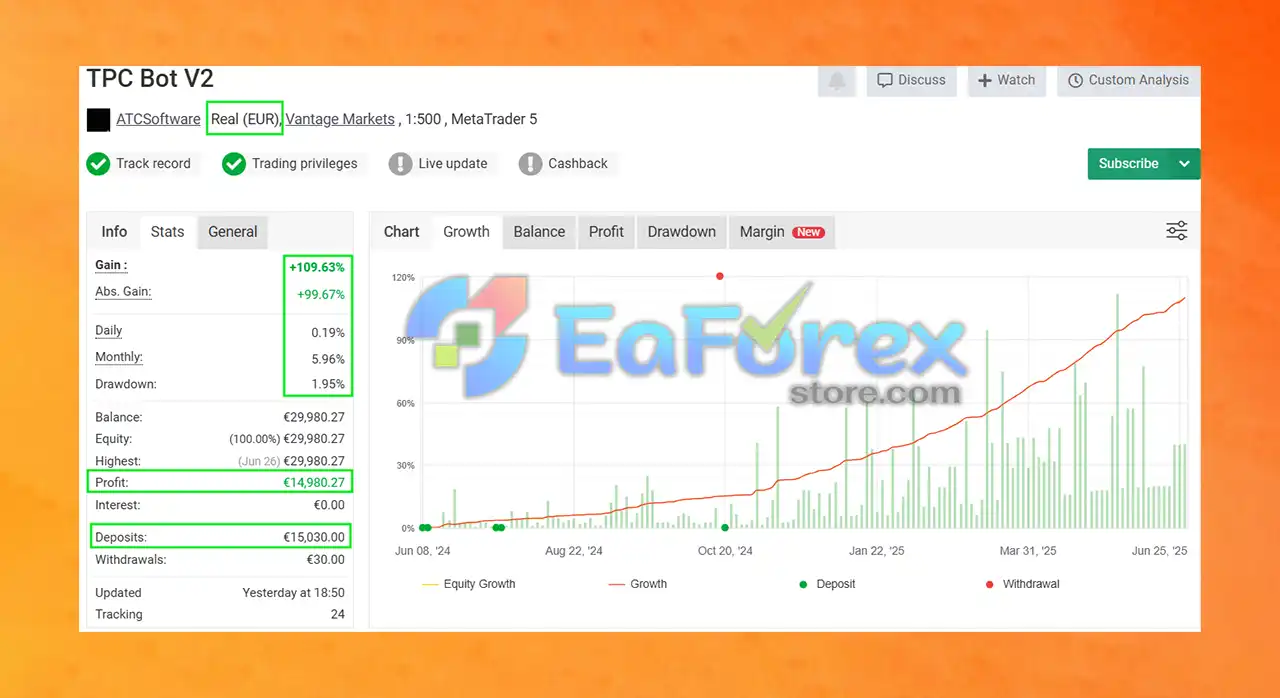
Task: Click the "€15,030.00" deposits value
Action: (x=314, y=537)
